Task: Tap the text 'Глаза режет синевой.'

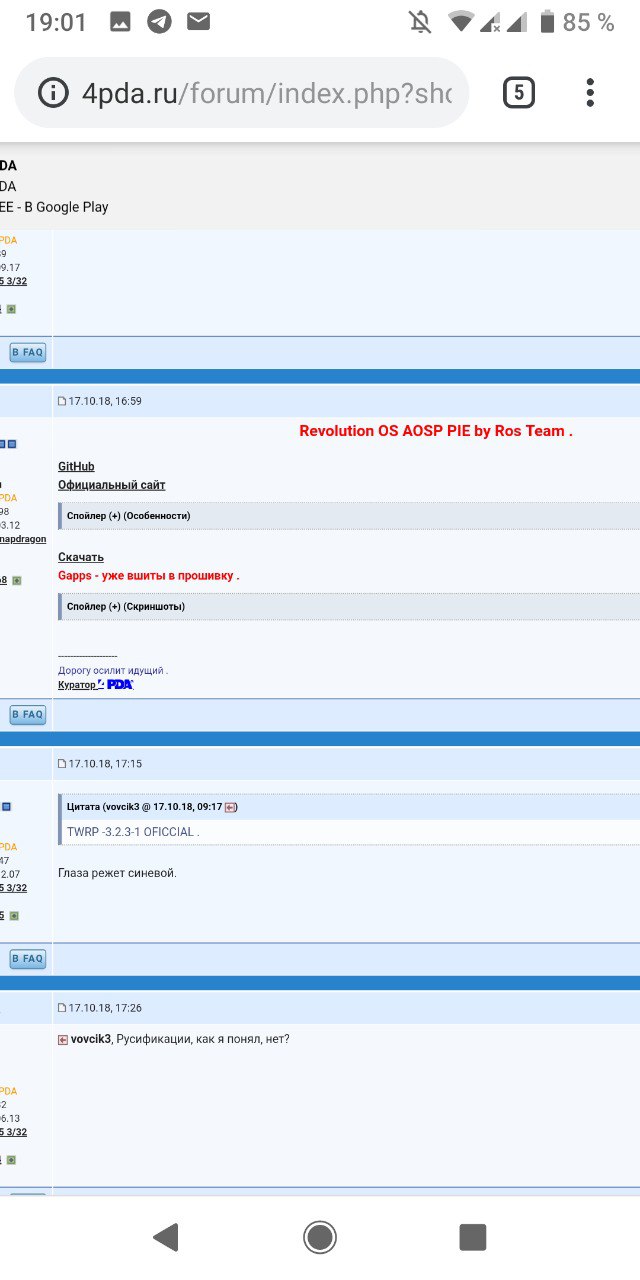Action: (x=117, y=873)
